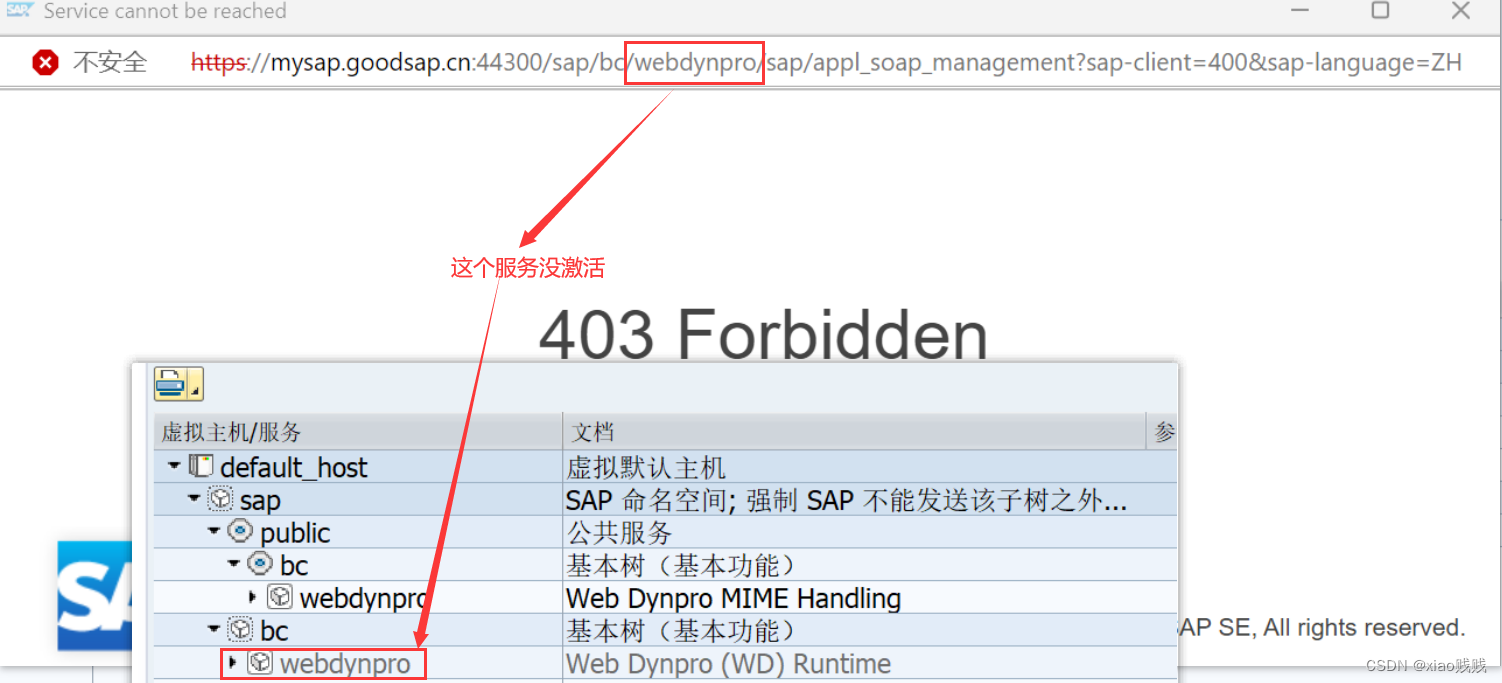Expand the inactive webdynpro runtime node
This screenshot has width=1502, height=683.
pyautogui.click(x=233, y=662)
